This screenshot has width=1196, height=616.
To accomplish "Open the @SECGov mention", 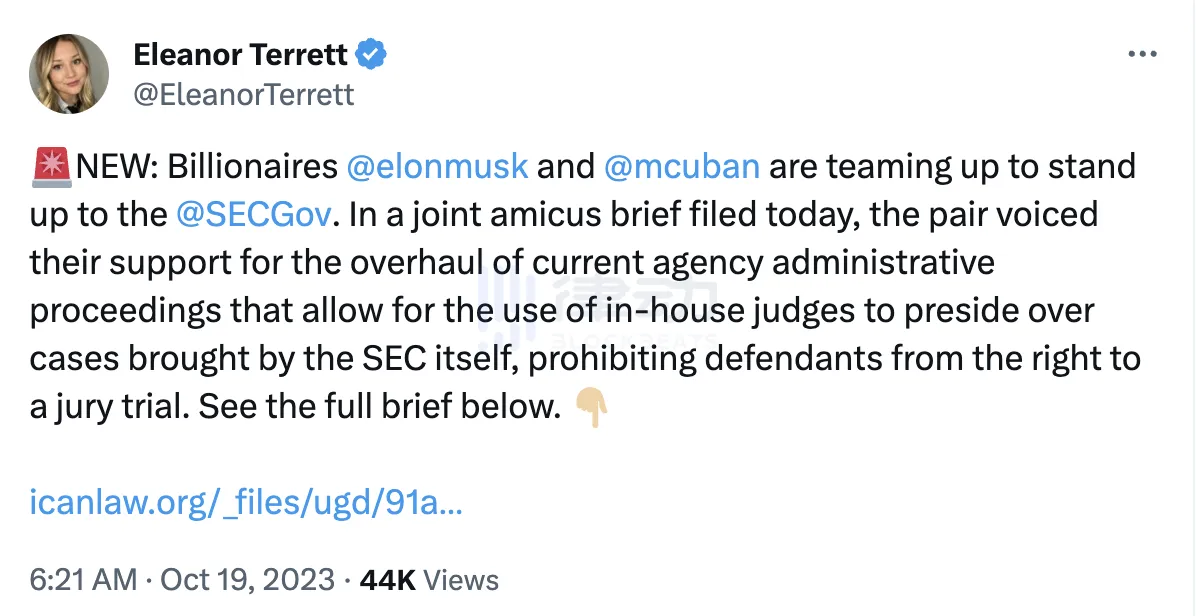I will (254, 215).
